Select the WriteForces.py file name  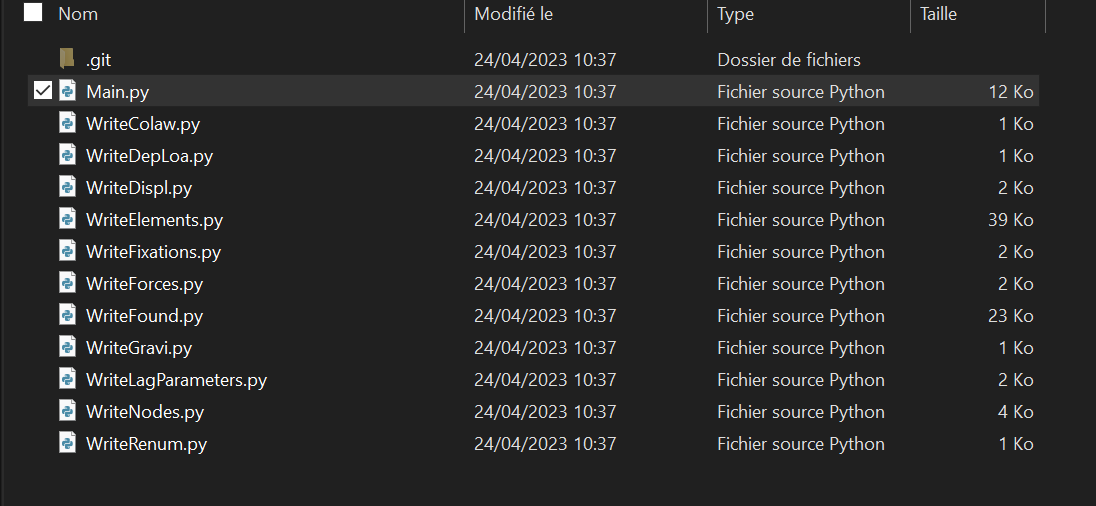click(144, 283)
